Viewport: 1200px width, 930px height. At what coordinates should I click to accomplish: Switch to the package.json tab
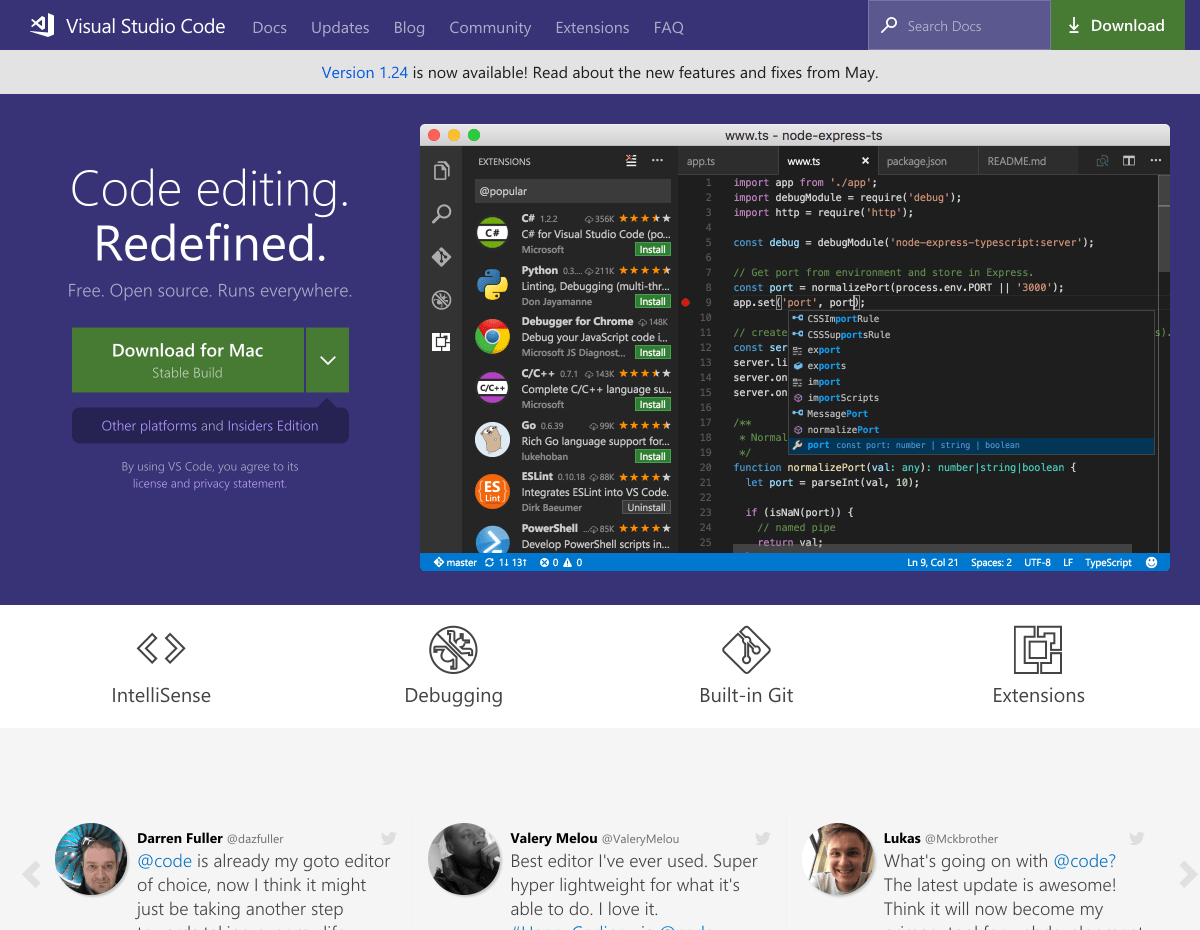pyautogui.click(x=928, y=161)
